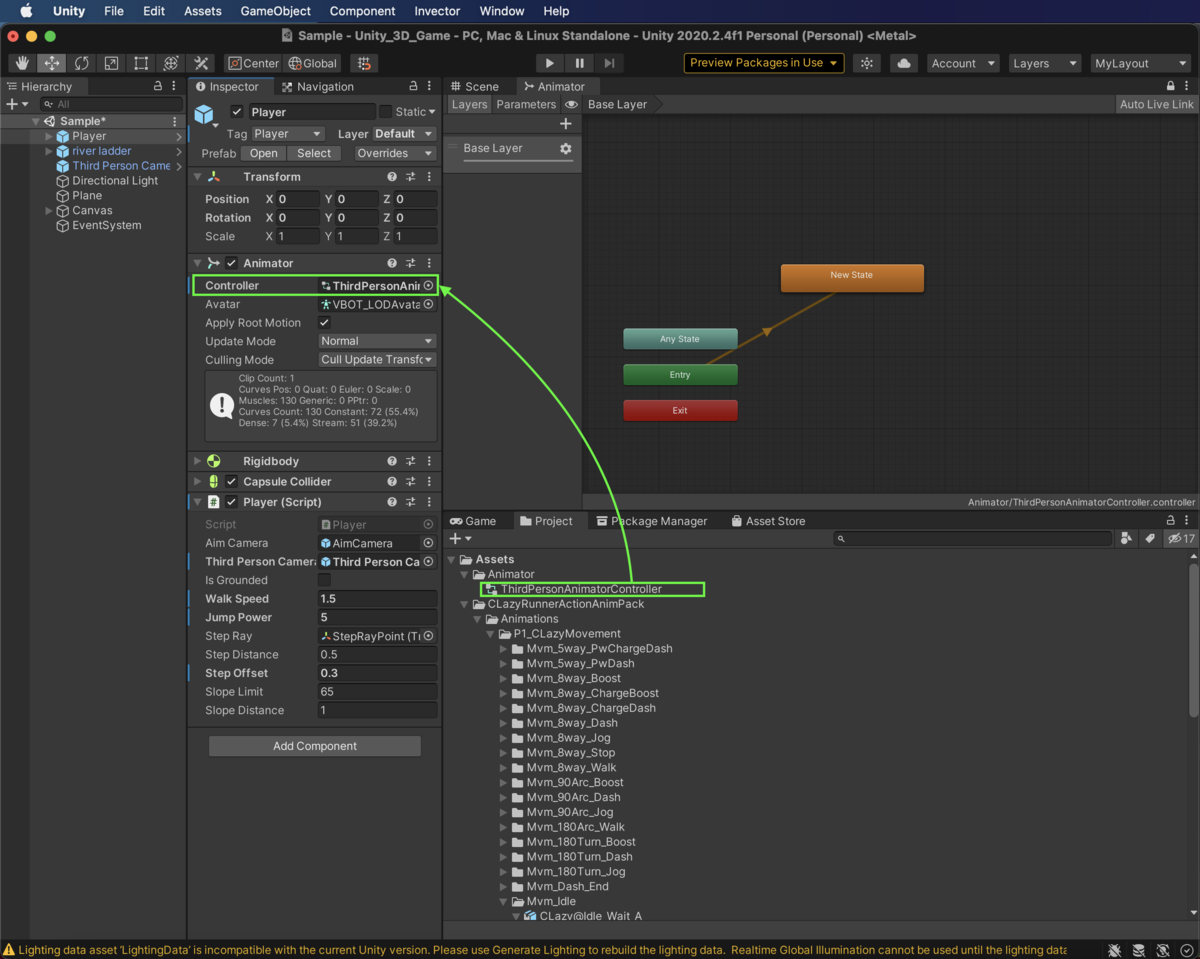Screen dimensions: 1200x959
Task: Open MyLayout dropdown
Action: coord(1140,63)
